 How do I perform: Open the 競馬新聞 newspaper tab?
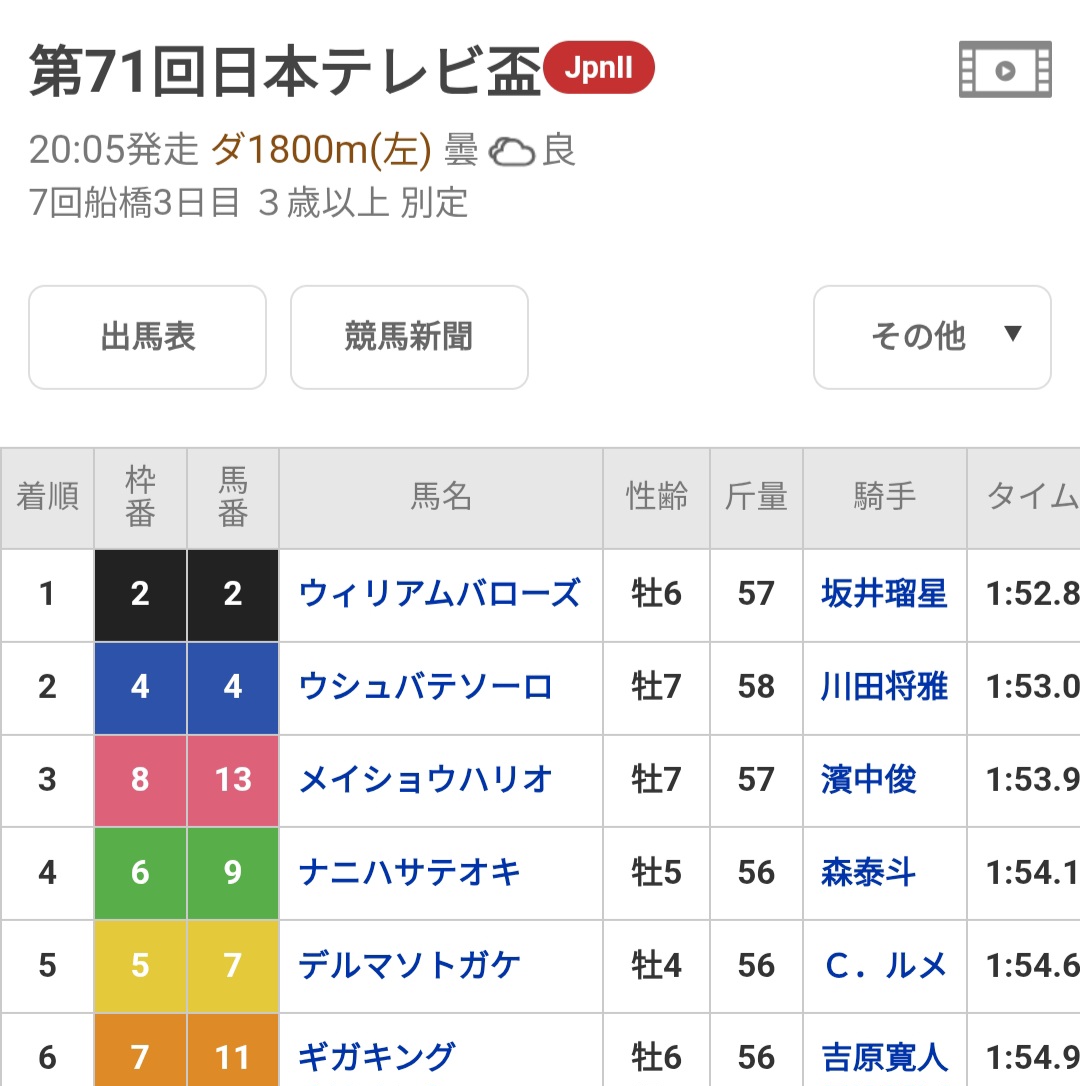click(x=408, y=337)
